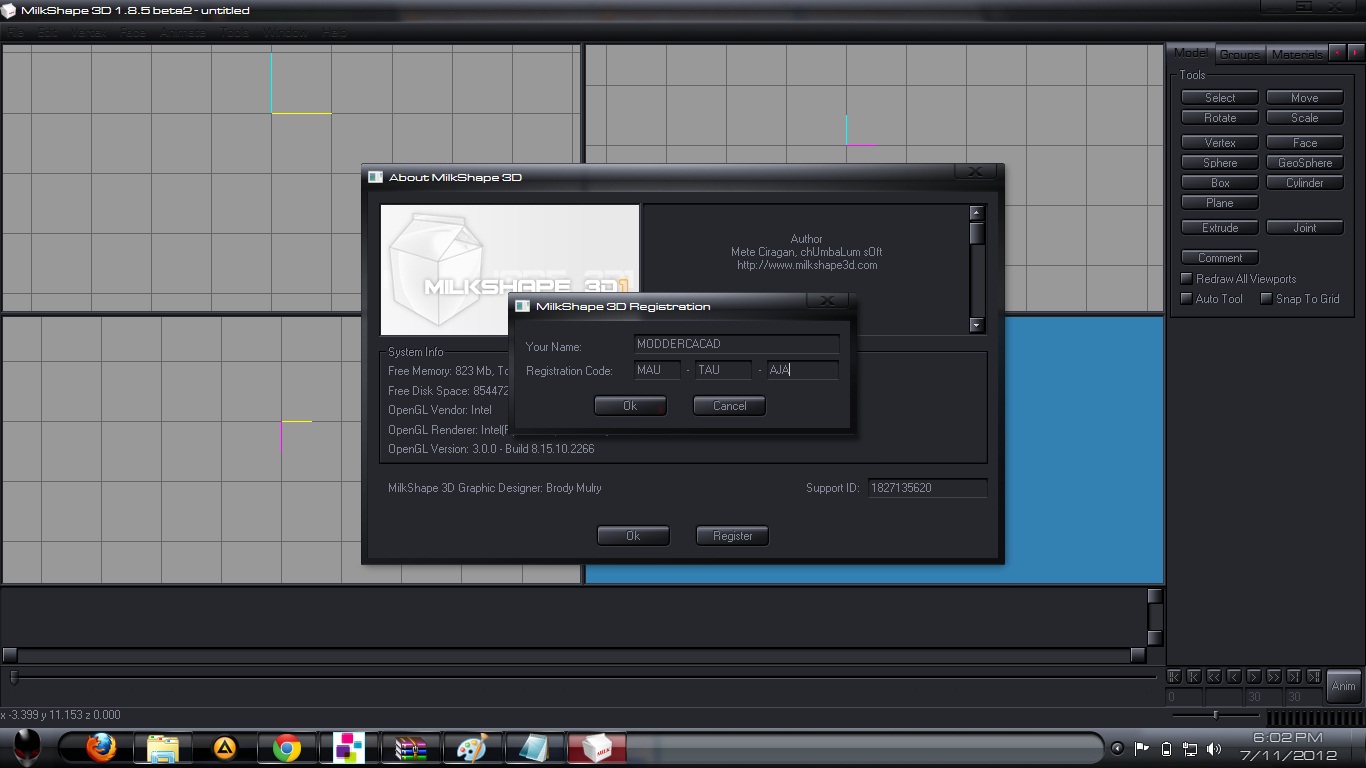The image size is (1366, 768).
Task: Step forward one frame
Action: [1255, 677]
